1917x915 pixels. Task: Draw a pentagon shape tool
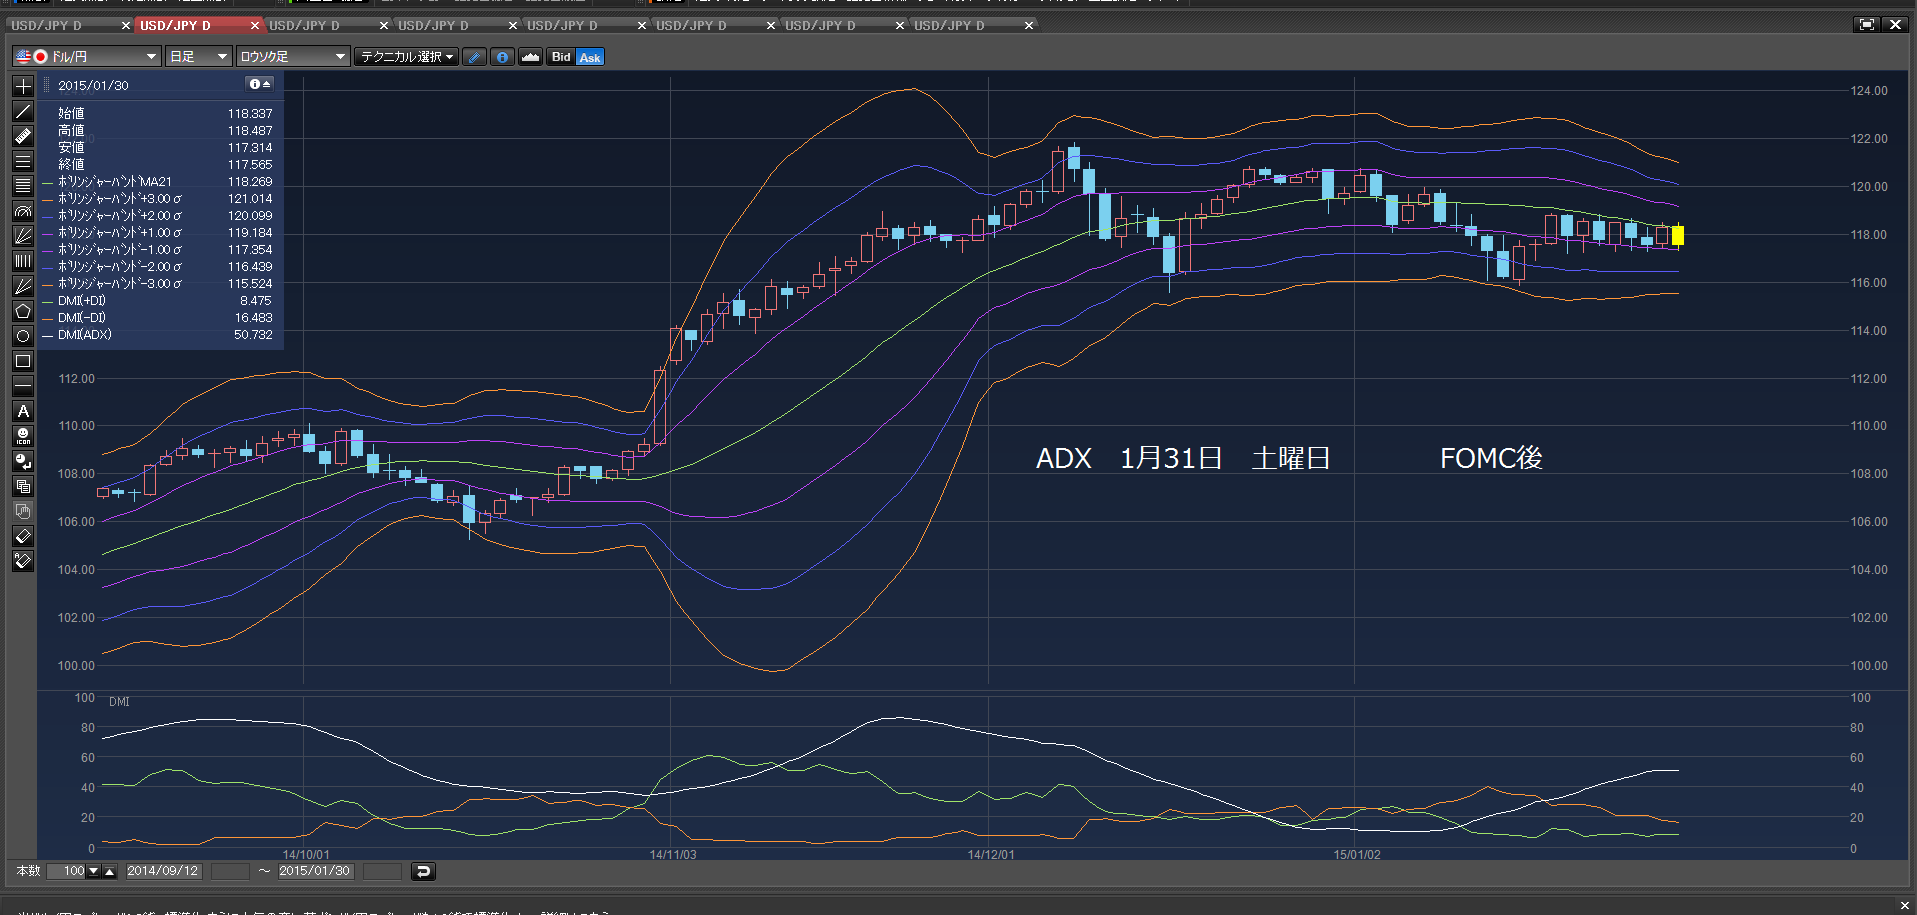coord(23,311)
